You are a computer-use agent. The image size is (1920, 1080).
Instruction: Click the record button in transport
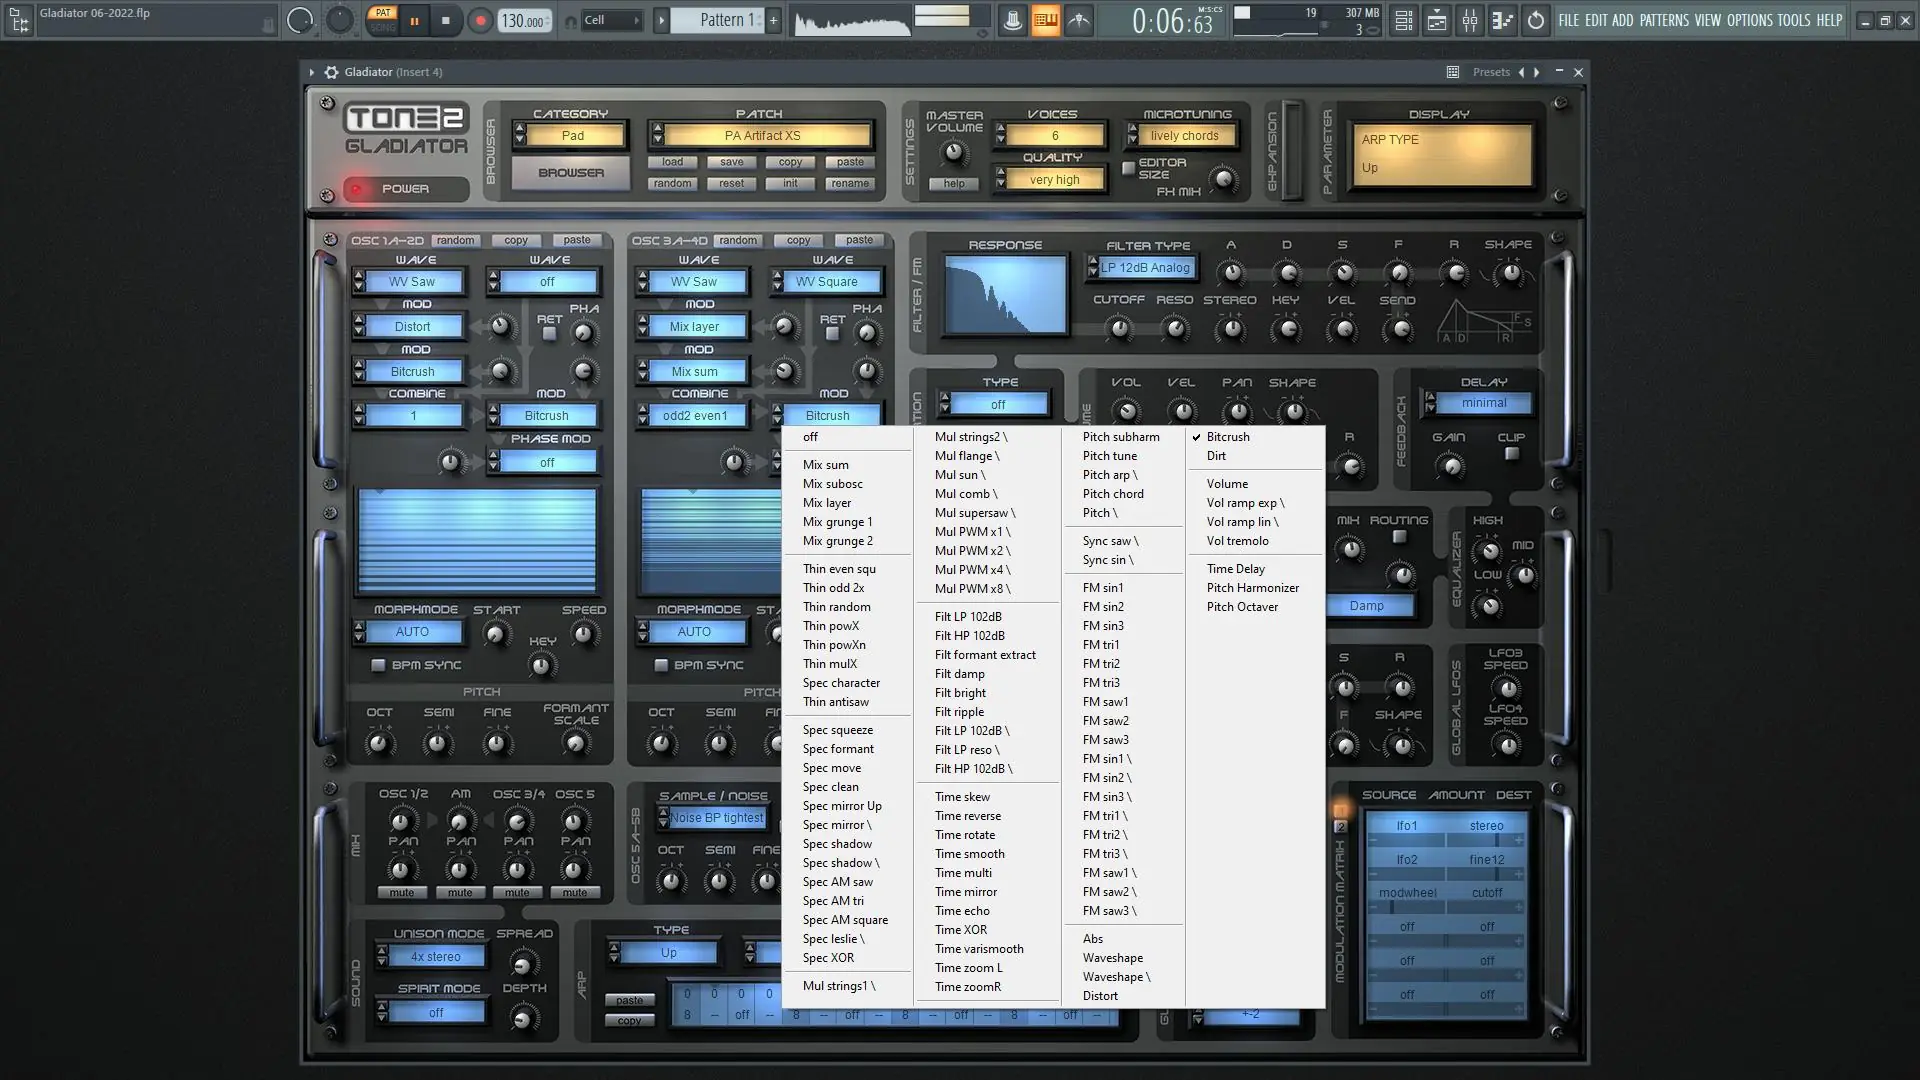pyautogui.click(x=480, y=20)
